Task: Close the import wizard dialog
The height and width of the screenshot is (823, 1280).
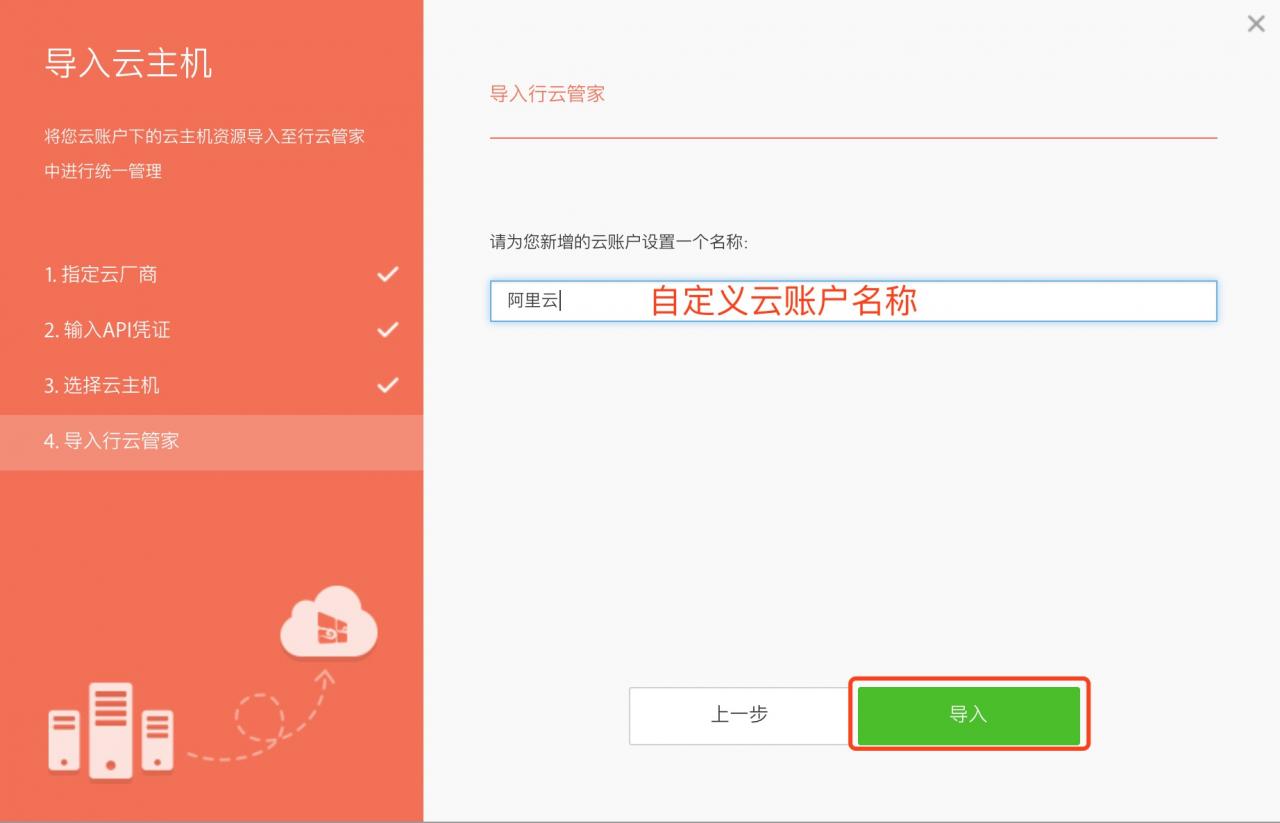Action: 1256,24
